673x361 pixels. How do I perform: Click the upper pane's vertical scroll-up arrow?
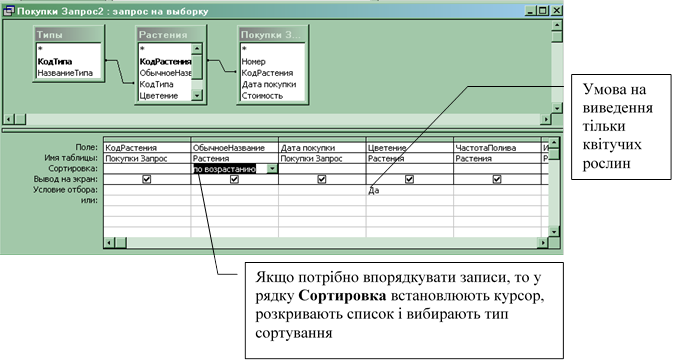(557, 25)
